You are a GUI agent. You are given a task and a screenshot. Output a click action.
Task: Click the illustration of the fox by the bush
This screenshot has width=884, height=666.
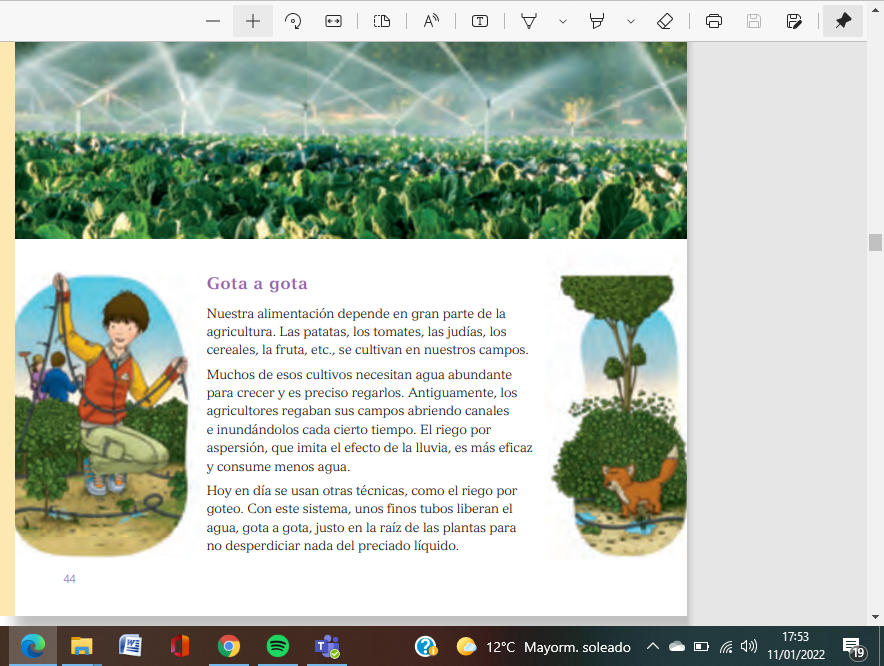click(619, 416)
